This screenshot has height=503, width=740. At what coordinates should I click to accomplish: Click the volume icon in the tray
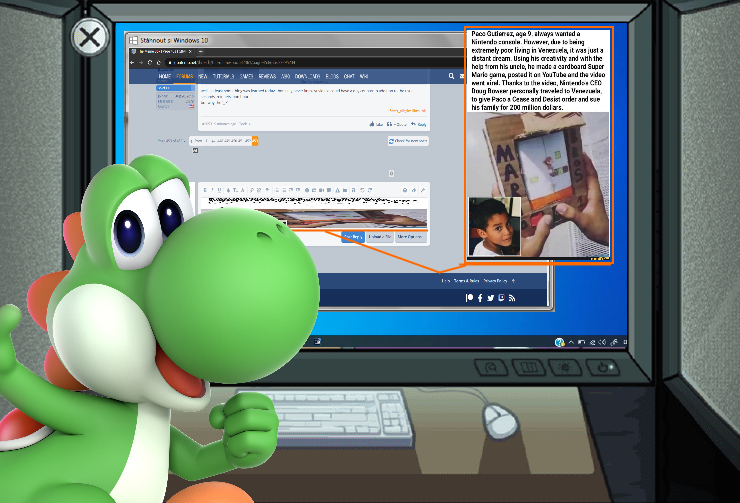603,342
